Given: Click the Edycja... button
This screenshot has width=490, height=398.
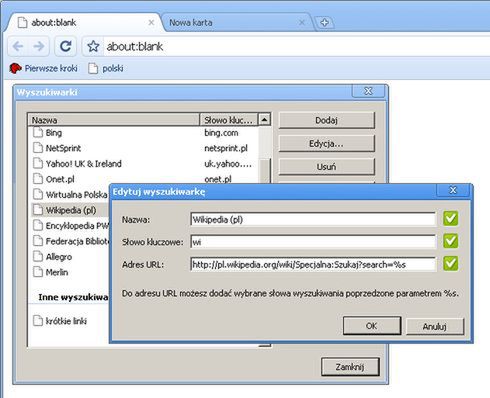Looking at the screenshot, I should pos(327,144).
